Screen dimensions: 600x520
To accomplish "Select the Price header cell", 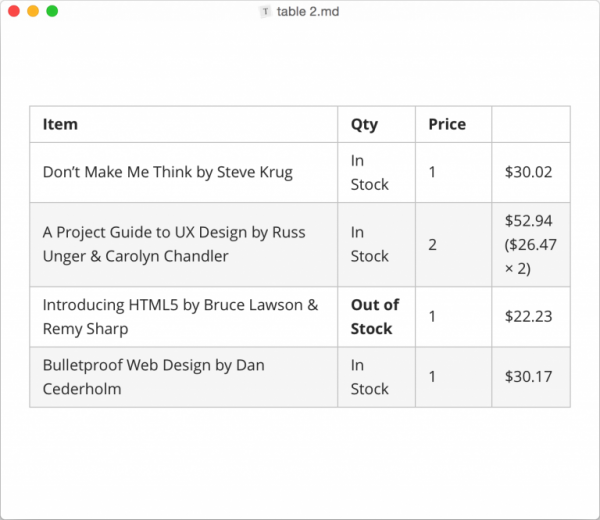I will [453, 124].
